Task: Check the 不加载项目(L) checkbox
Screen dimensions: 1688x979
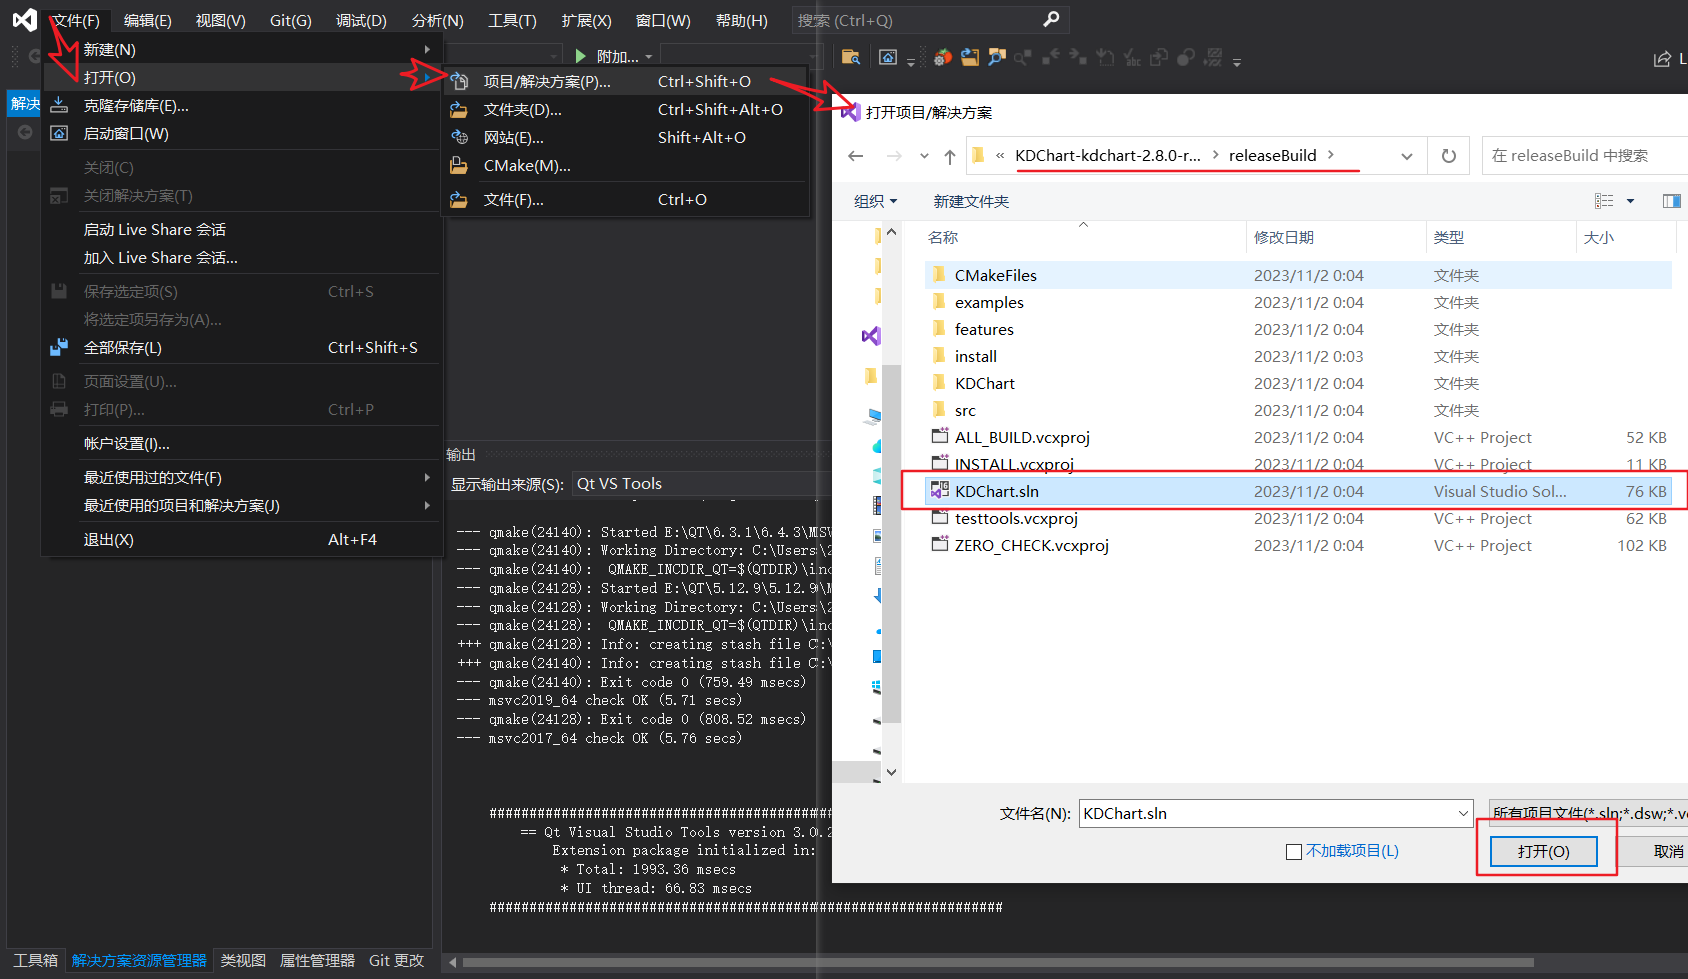Action: [x=1294, y=852]
